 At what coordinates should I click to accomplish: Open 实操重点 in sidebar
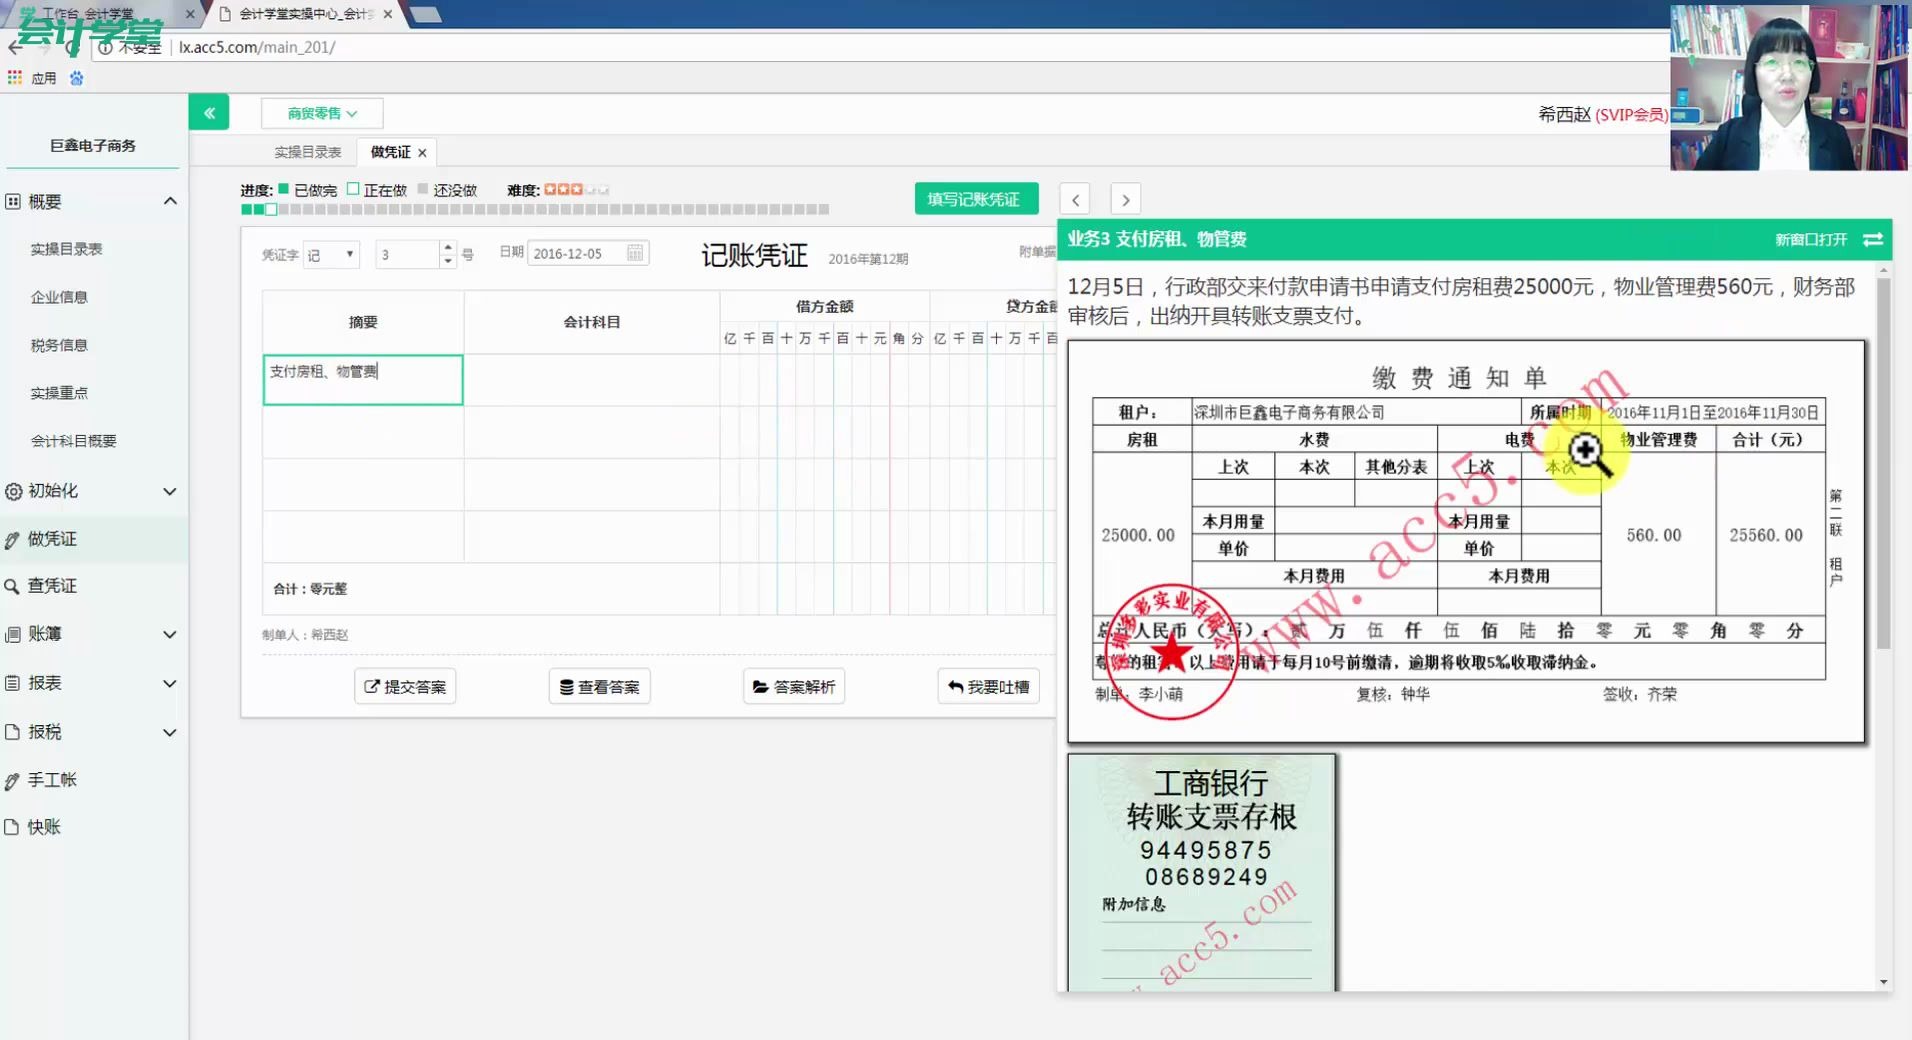pyautogui.click(x=59, y=393)
